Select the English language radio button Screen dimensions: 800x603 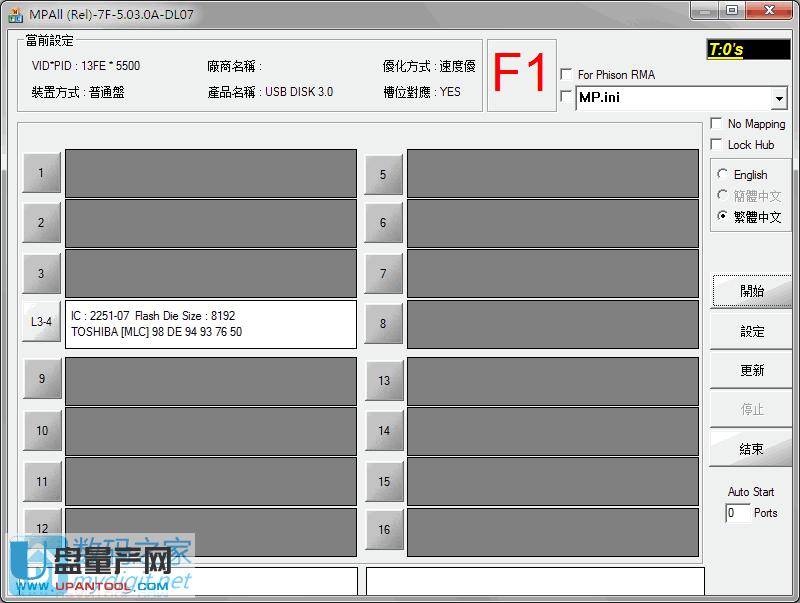point(723,175)
